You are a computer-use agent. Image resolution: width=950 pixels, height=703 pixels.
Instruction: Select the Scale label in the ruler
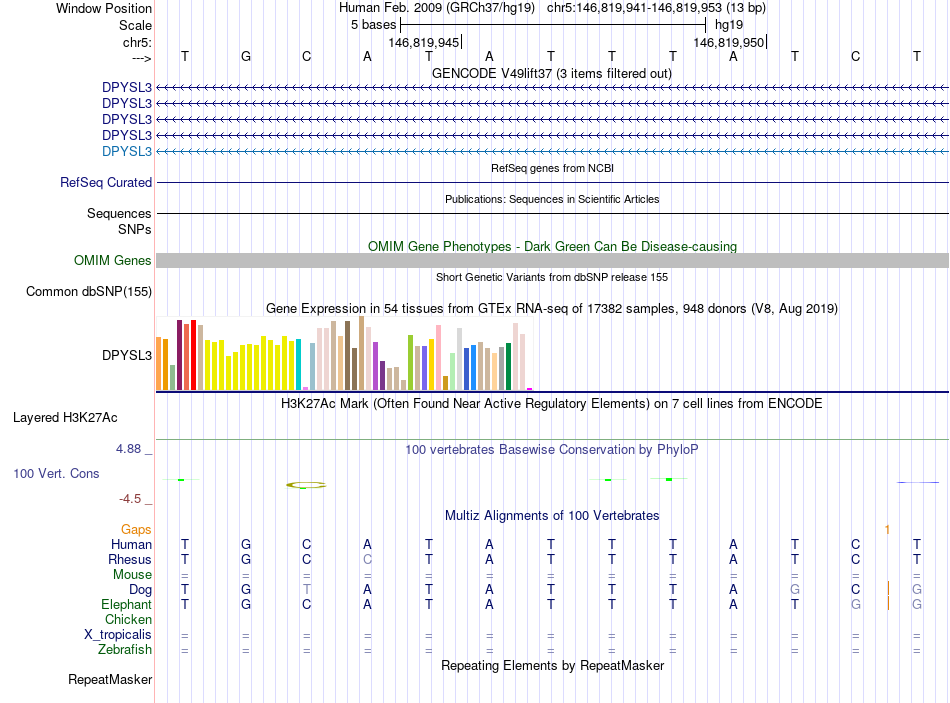point(135,25)
